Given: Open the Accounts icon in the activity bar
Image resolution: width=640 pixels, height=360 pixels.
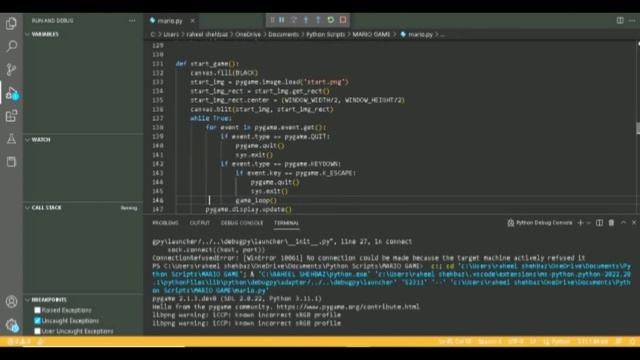Looking at the screenshot, I should (x=11, y=302).
